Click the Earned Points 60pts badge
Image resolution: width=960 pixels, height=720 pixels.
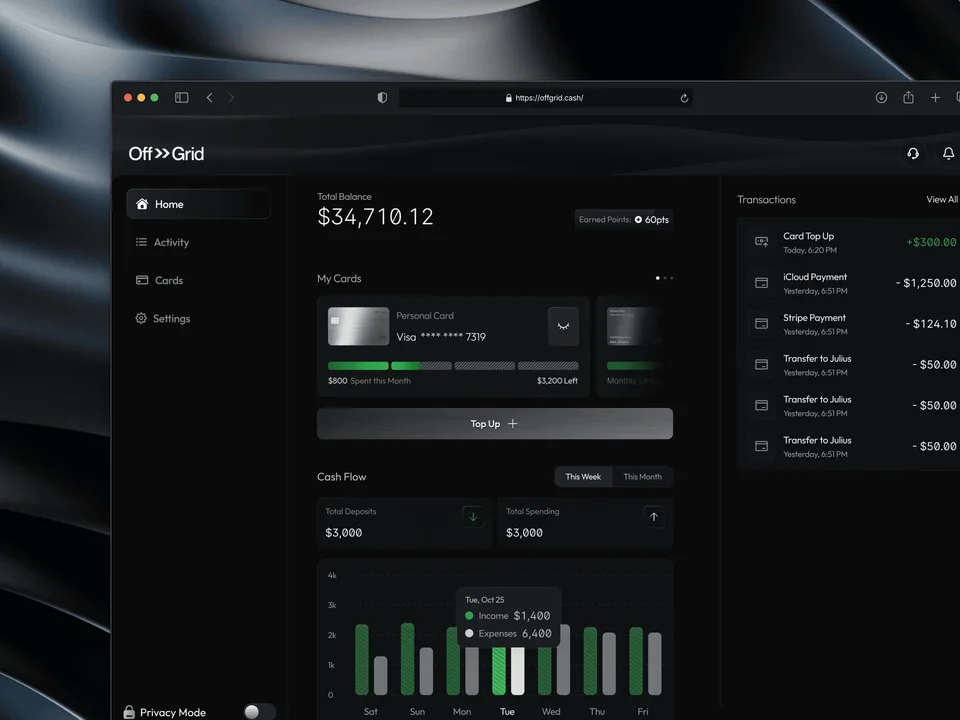624,220
